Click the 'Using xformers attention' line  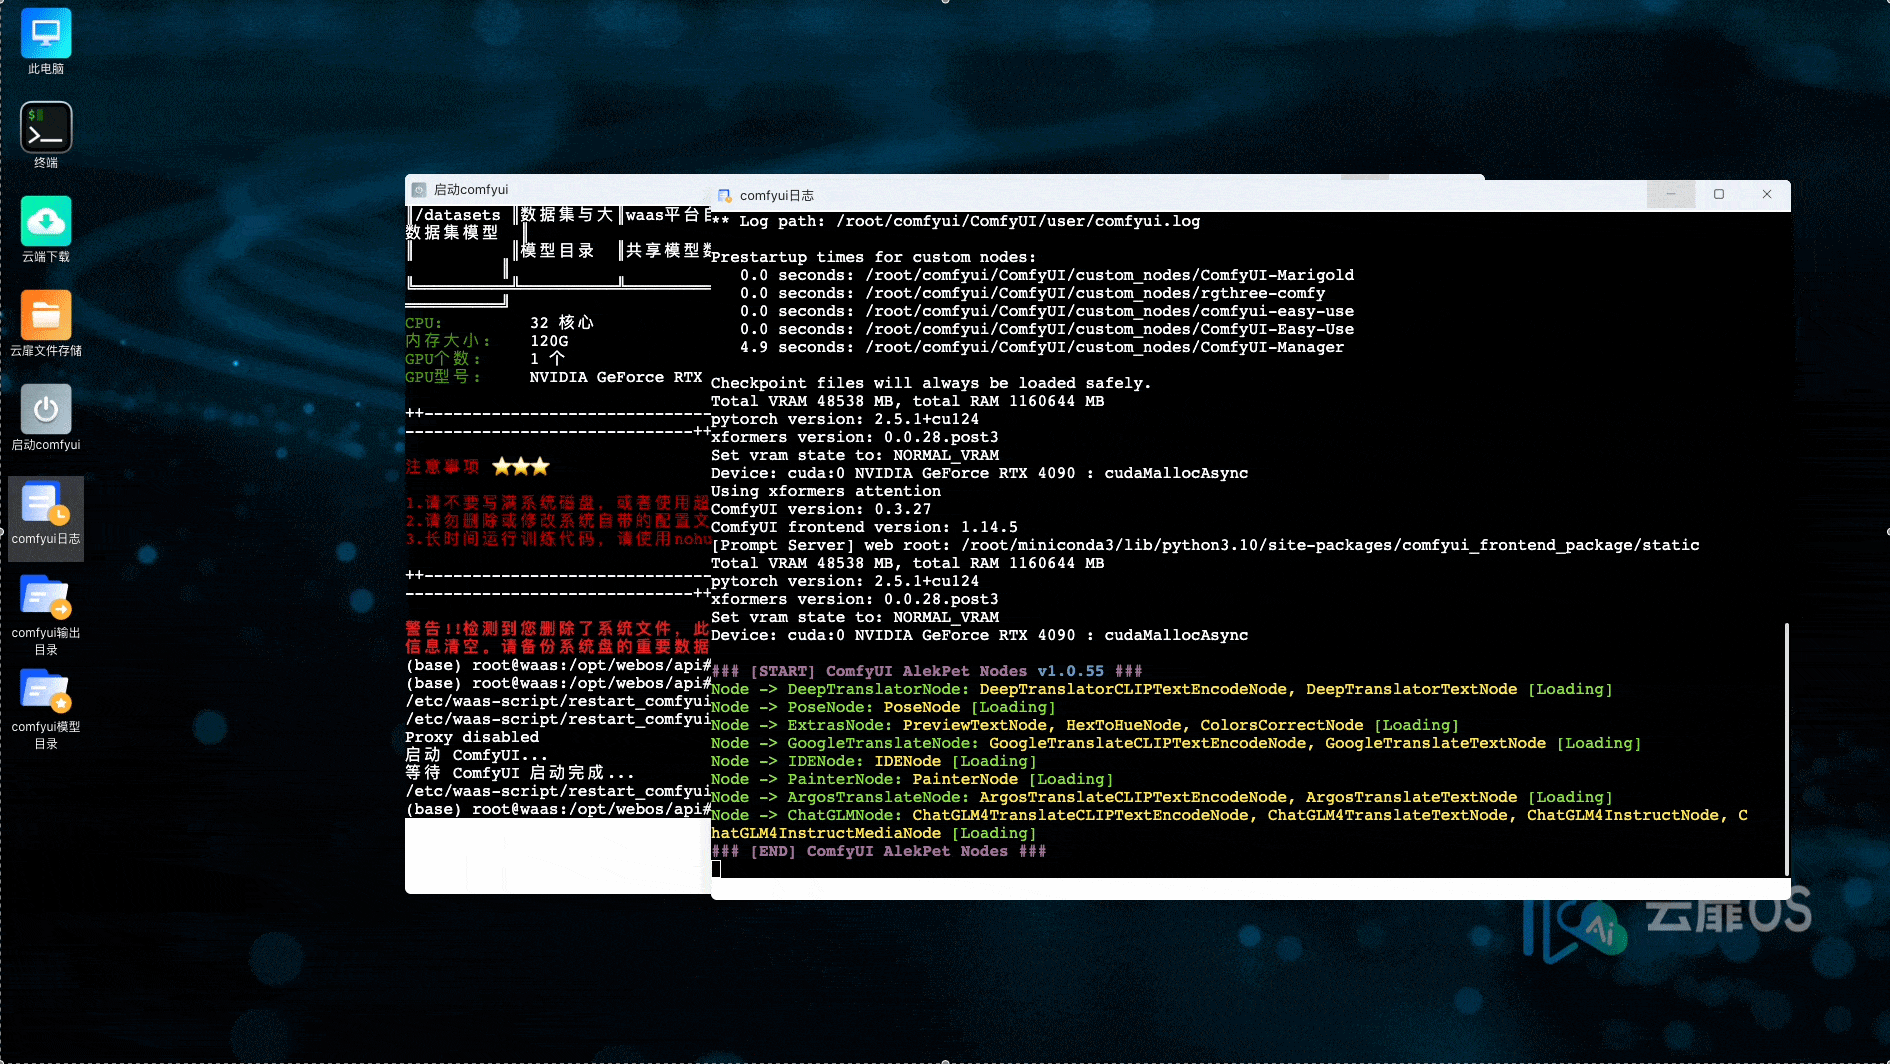[826, 492]
